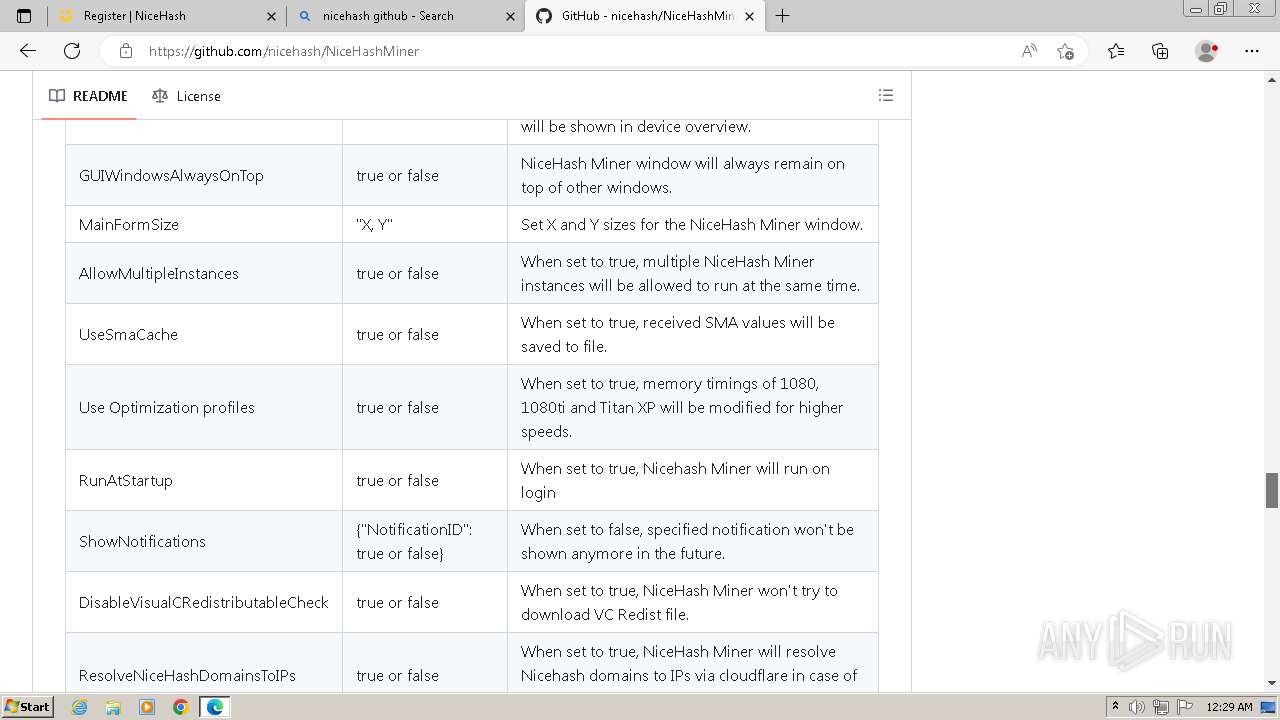Click the scrollbar up arrow
Viewport: 1280px width, 720px height.
point(1272,78)
